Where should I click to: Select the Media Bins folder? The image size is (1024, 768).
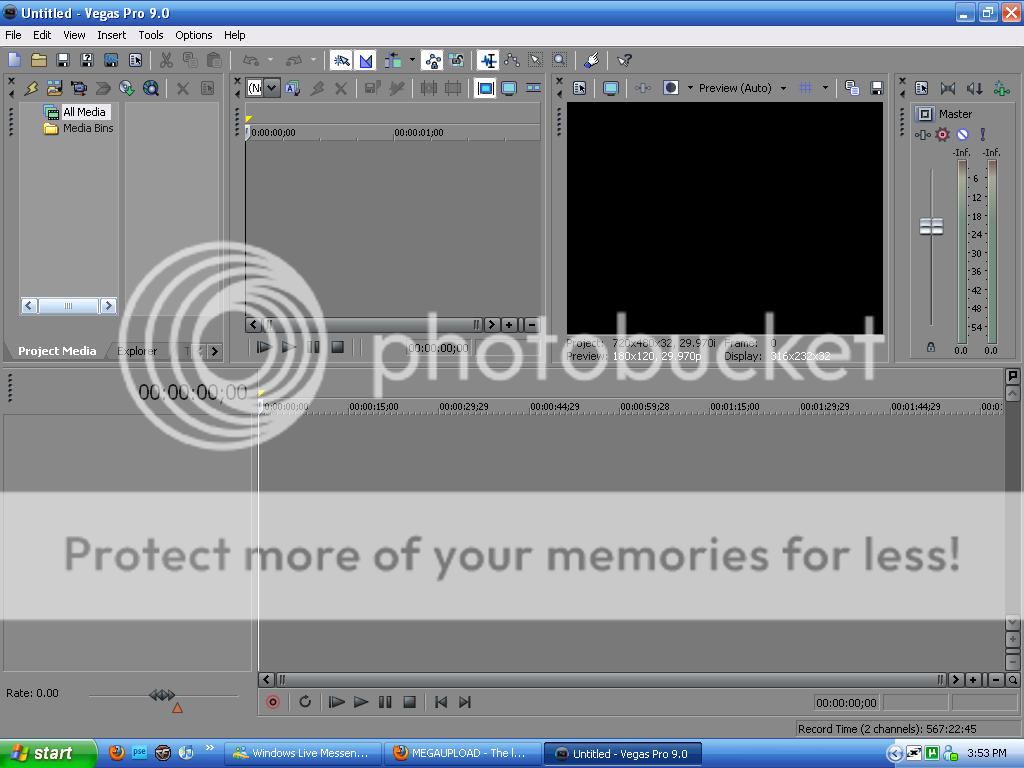87,128
